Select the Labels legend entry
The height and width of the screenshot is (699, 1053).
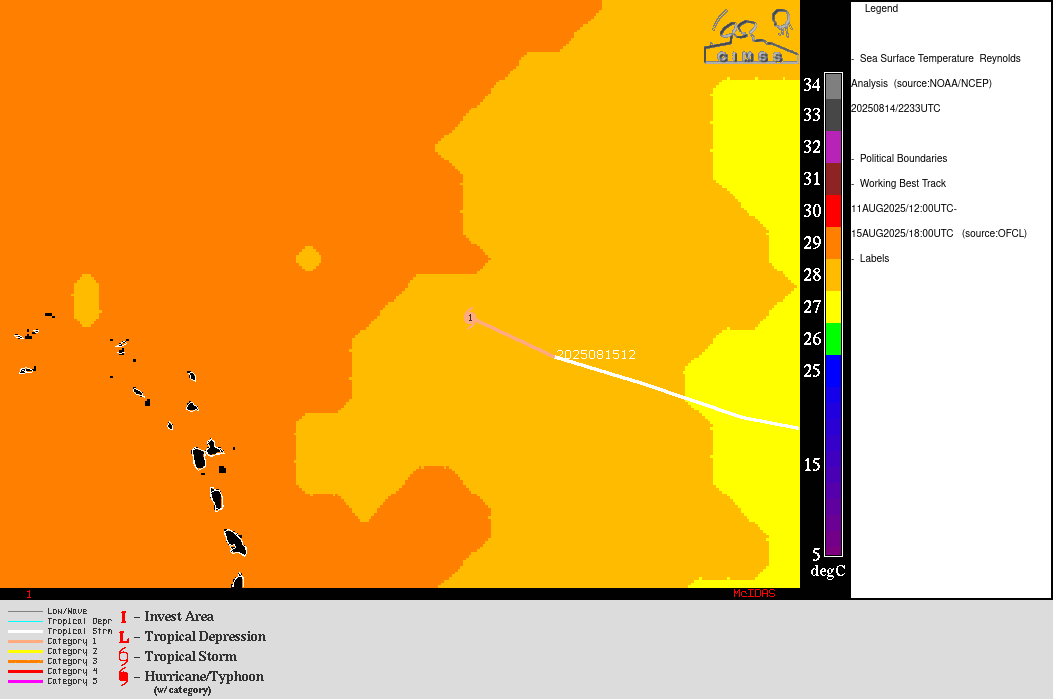(x=874, y=259)
